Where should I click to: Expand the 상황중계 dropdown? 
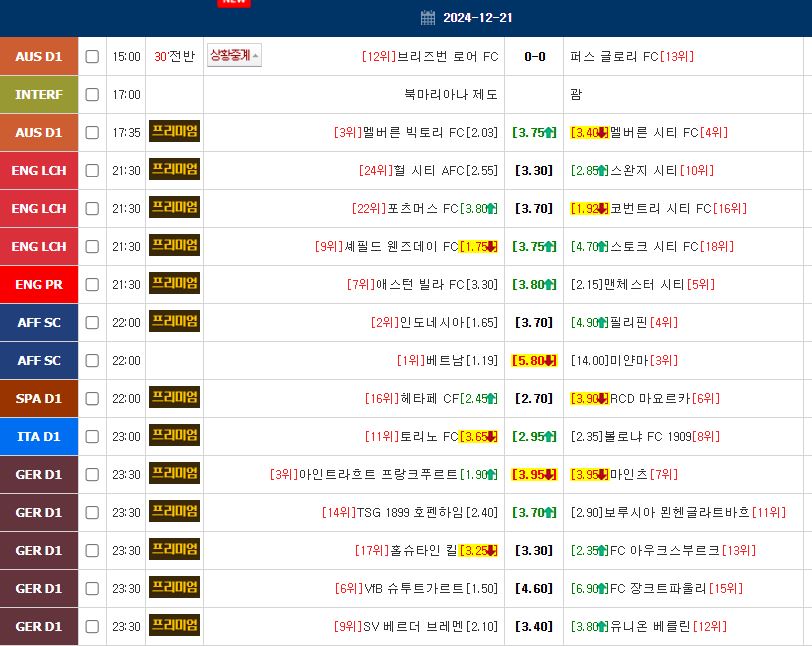[x=234, y=55]
